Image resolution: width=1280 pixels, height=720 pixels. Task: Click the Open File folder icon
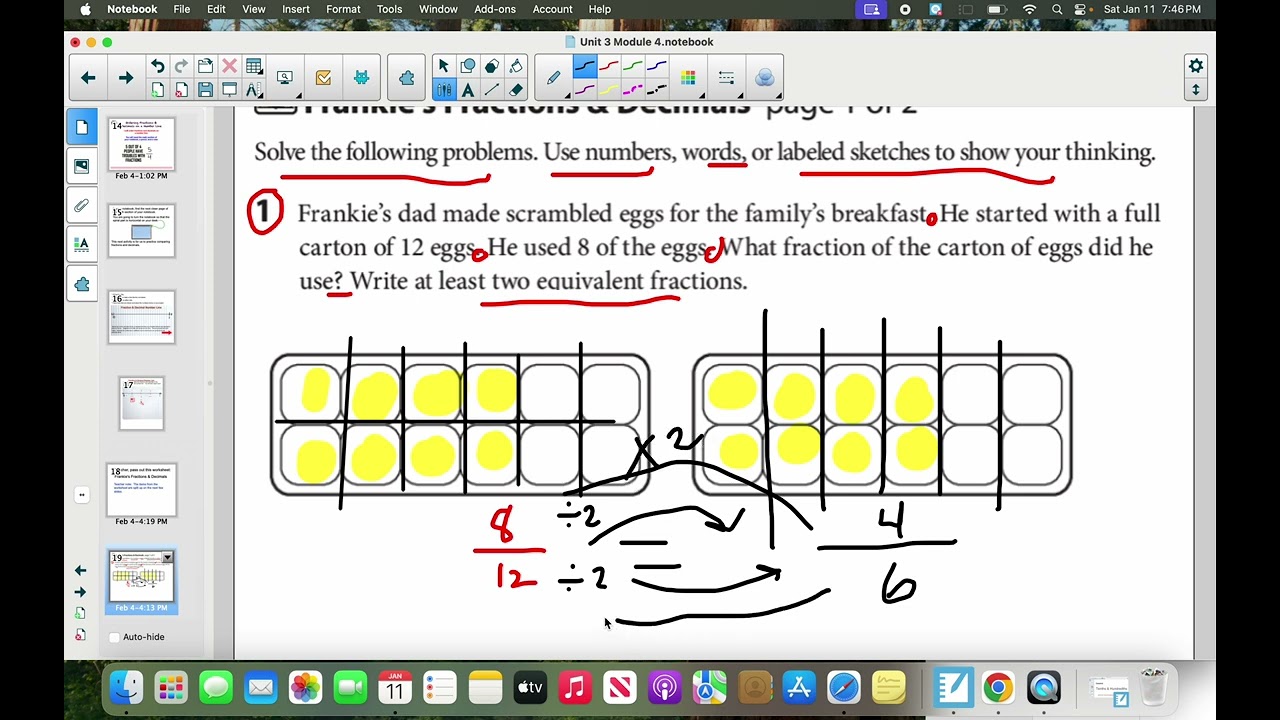205,66
